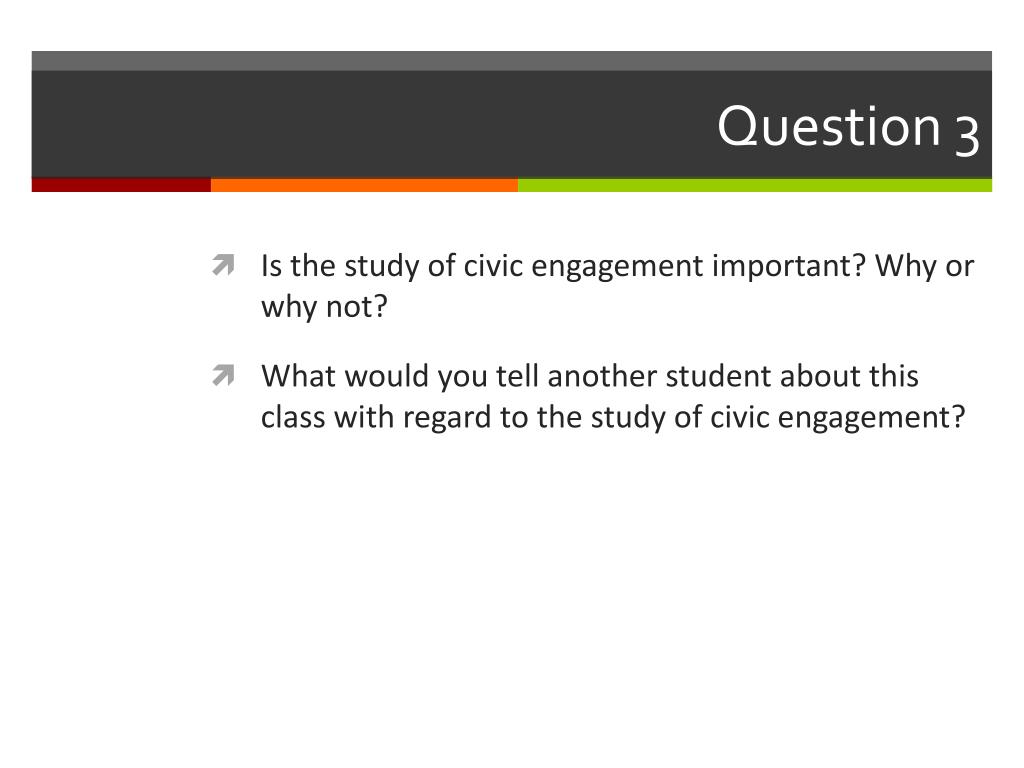Click the words 'Why or' in first bullet
The width and height of the screenshot is (1024, 768).
click(925, 266)
